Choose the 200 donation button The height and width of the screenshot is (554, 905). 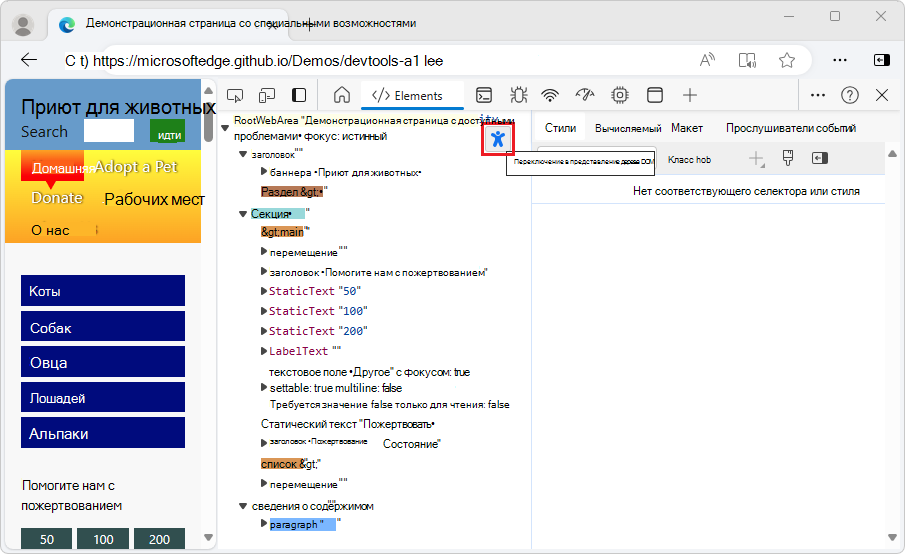(159, 539)
